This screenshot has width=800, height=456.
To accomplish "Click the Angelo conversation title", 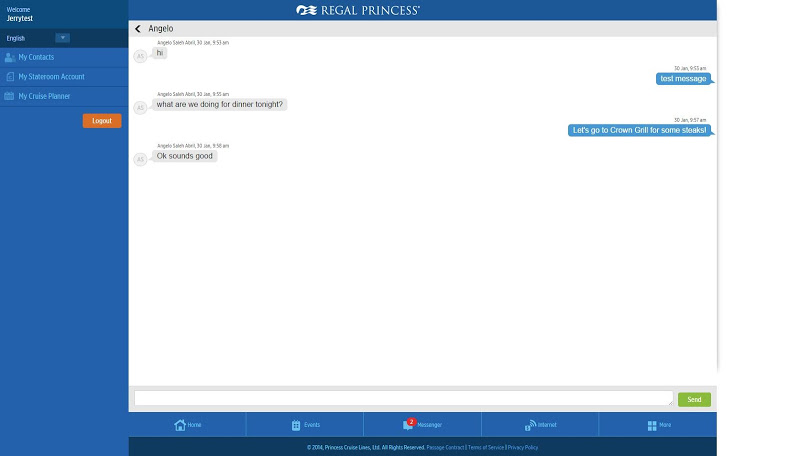I will coord(161,29).
